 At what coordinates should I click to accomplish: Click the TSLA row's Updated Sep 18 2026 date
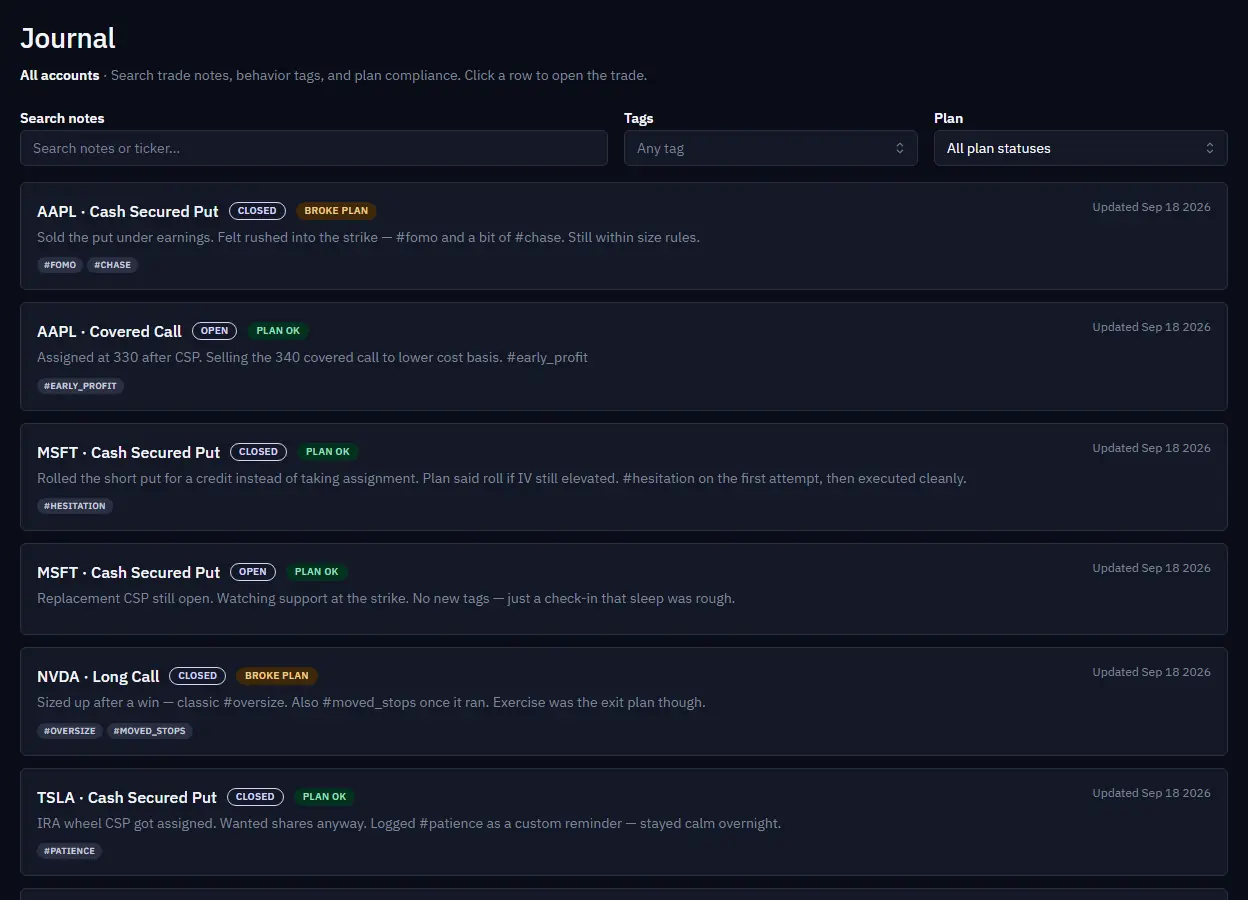[x=1151, y=793]
